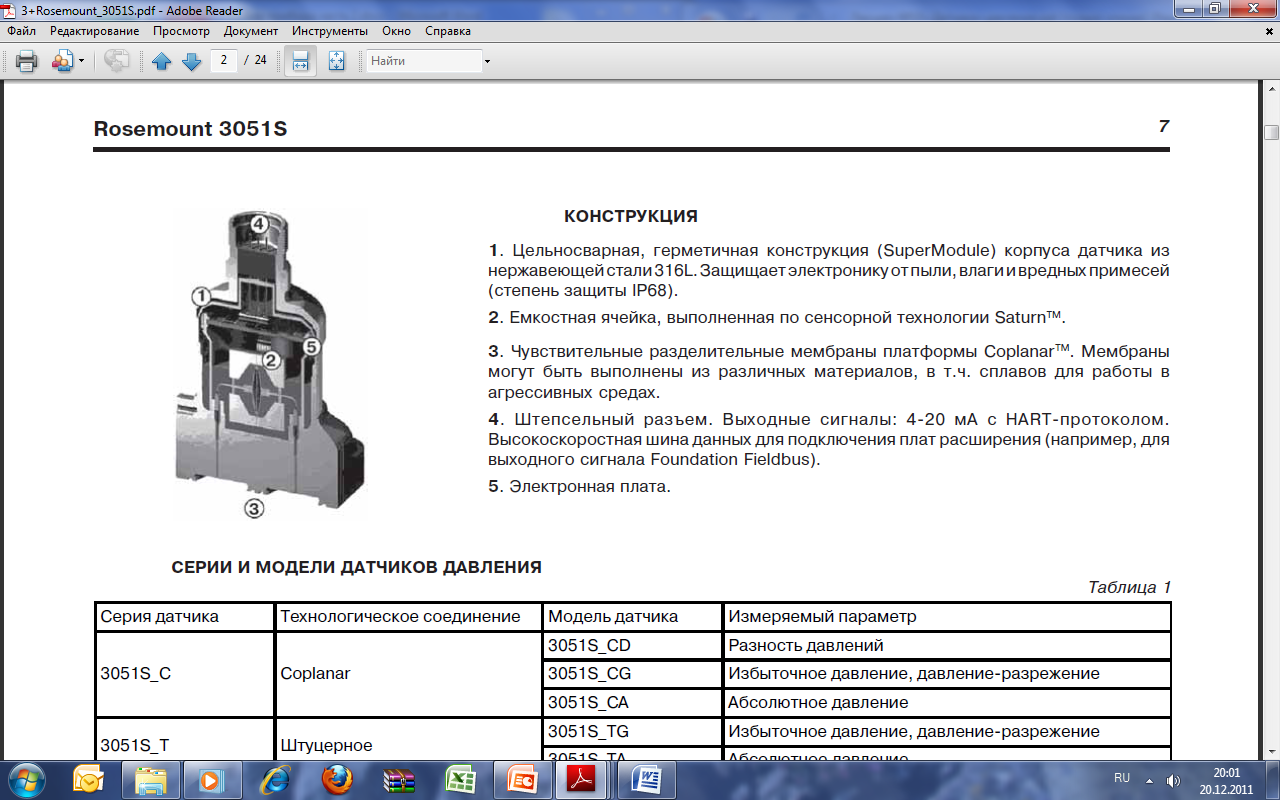This screenshot has width=1280, height=800.
Task: Open the Справка menu
Action: coord(448,31)
